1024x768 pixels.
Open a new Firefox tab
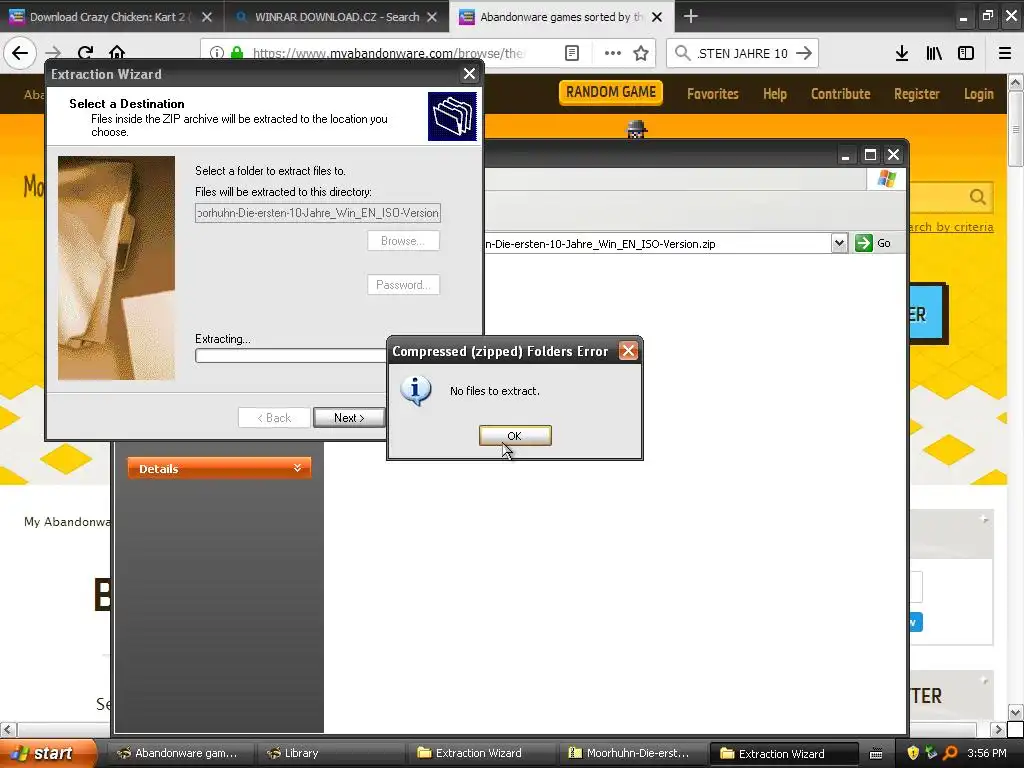(x=690, y=16)
